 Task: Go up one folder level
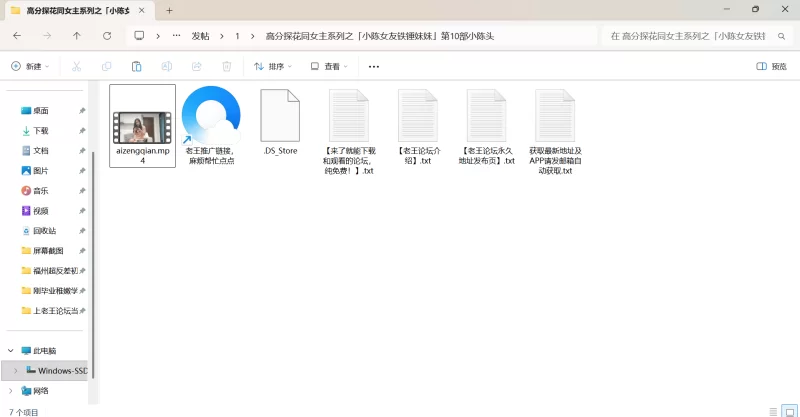77,35
